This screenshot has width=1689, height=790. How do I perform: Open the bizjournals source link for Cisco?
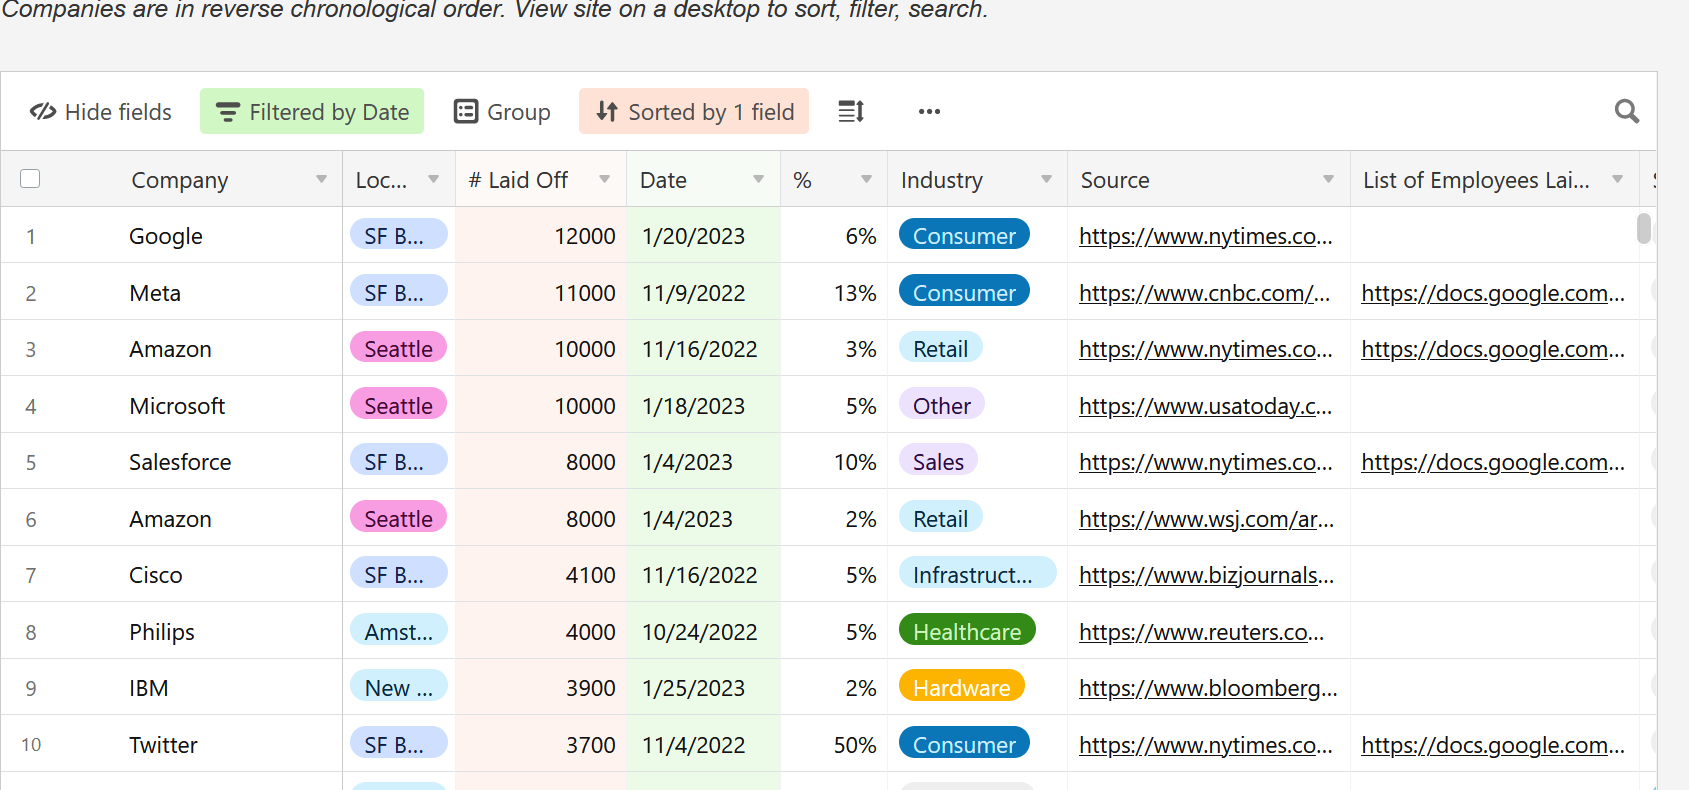(x=1207, y=575)
